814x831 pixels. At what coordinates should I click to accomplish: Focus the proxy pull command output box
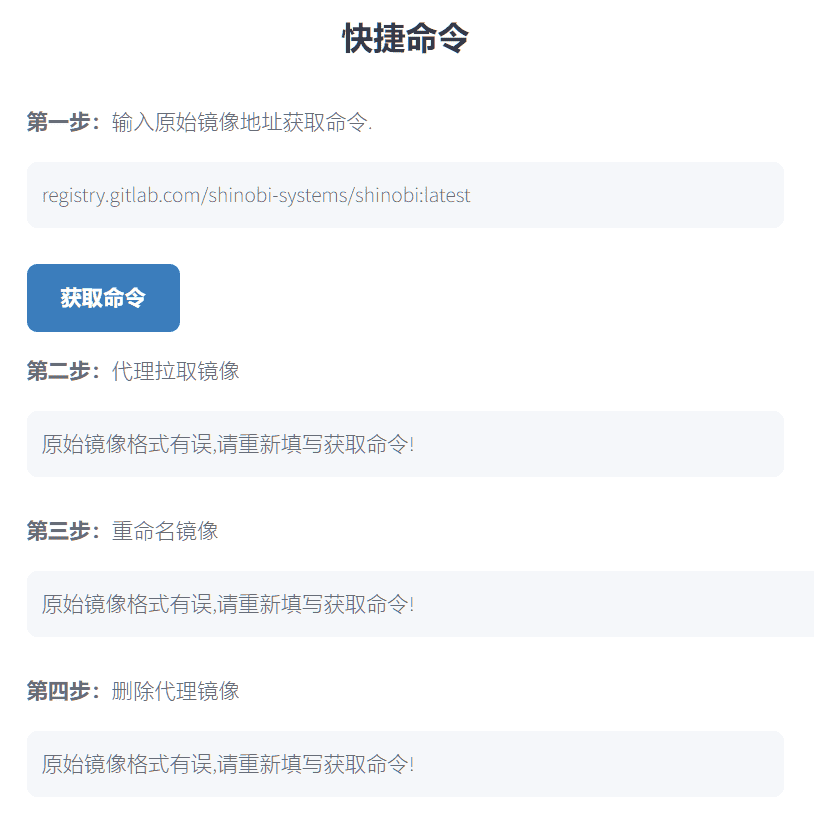coord(405,444)
